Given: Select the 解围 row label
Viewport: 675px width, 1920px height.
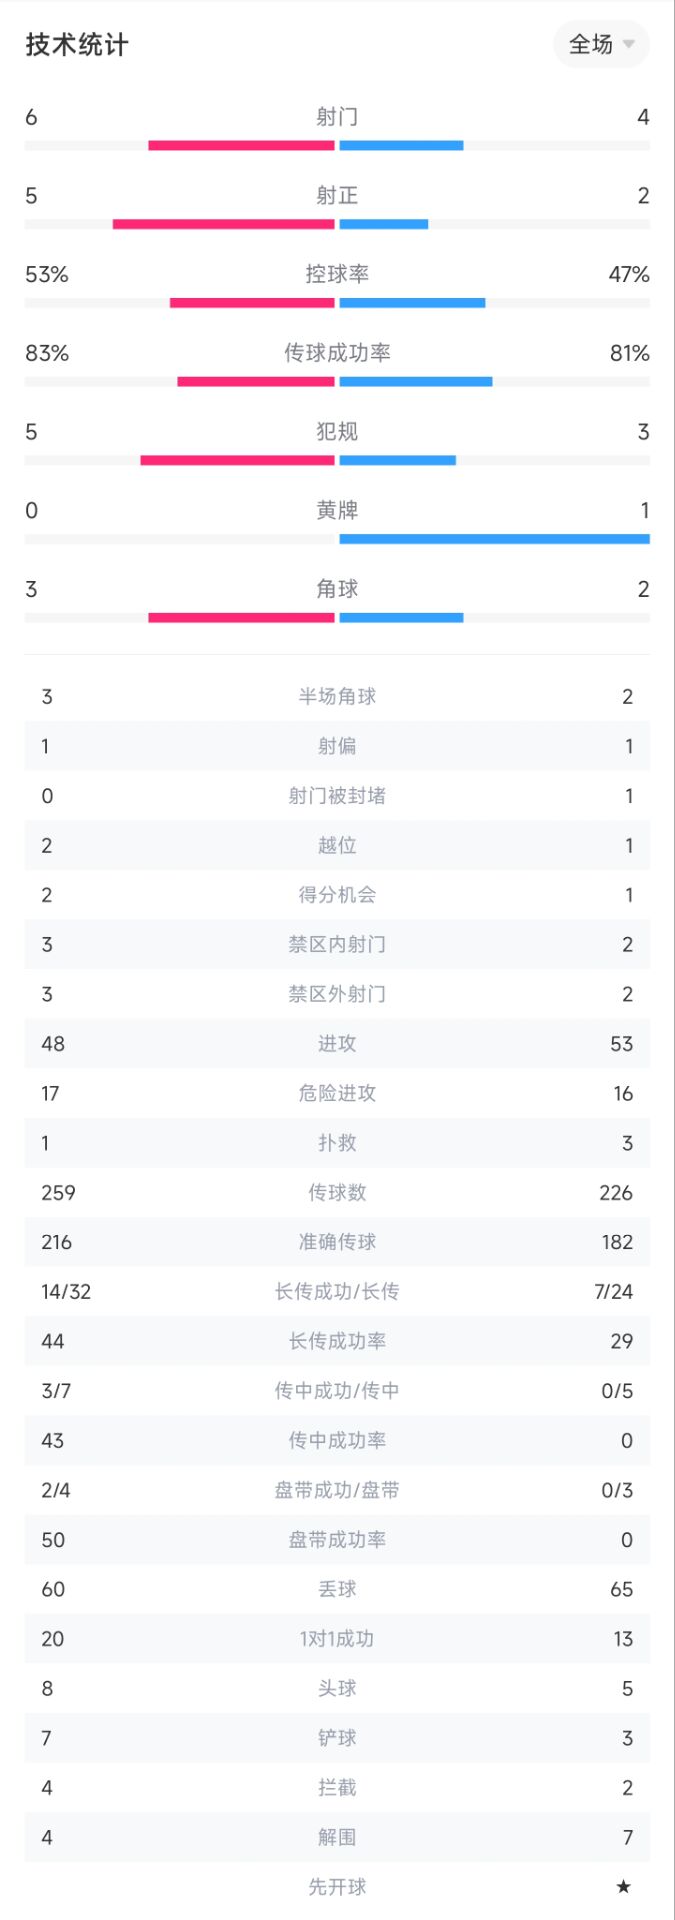Looking at the screenshot, I should point(337,1837).
